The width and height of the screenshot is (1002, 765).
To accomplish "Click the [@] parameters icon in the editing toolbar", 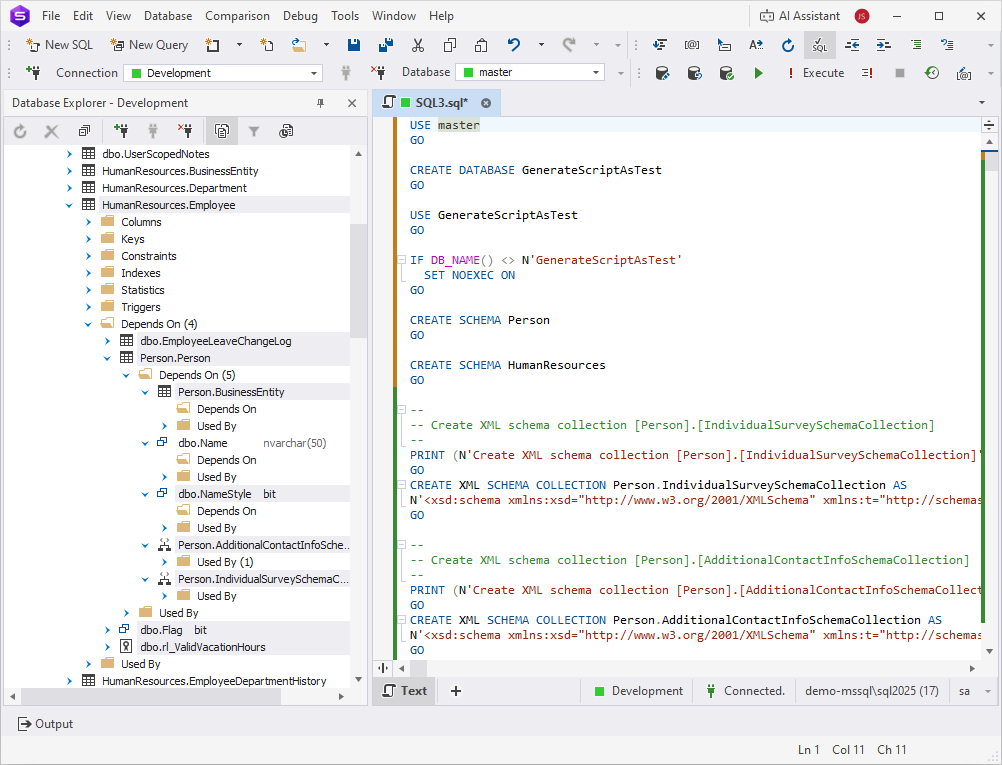I will tap(691, 45).
